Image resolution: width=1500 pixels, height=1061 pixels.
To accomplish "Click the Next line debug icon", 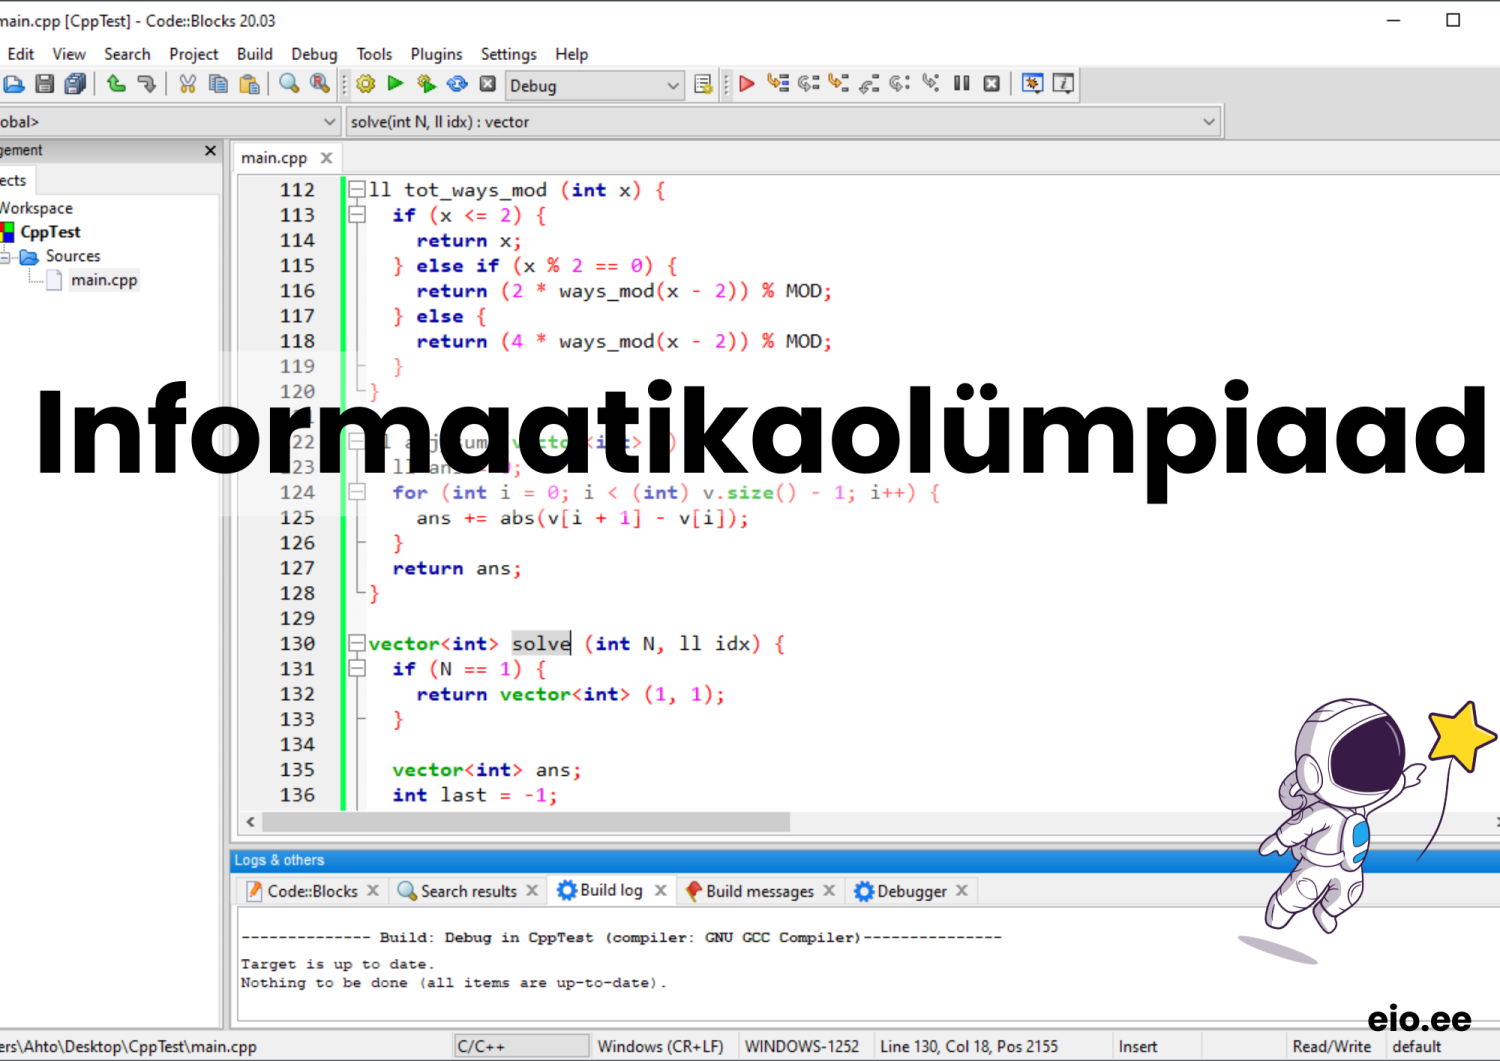I will tap(808, 84).
